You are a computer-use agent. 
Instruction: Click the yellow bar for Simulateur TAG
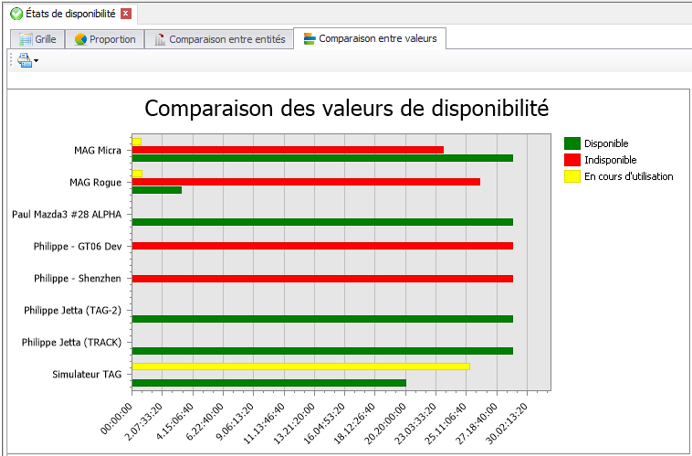coord(300,367)
